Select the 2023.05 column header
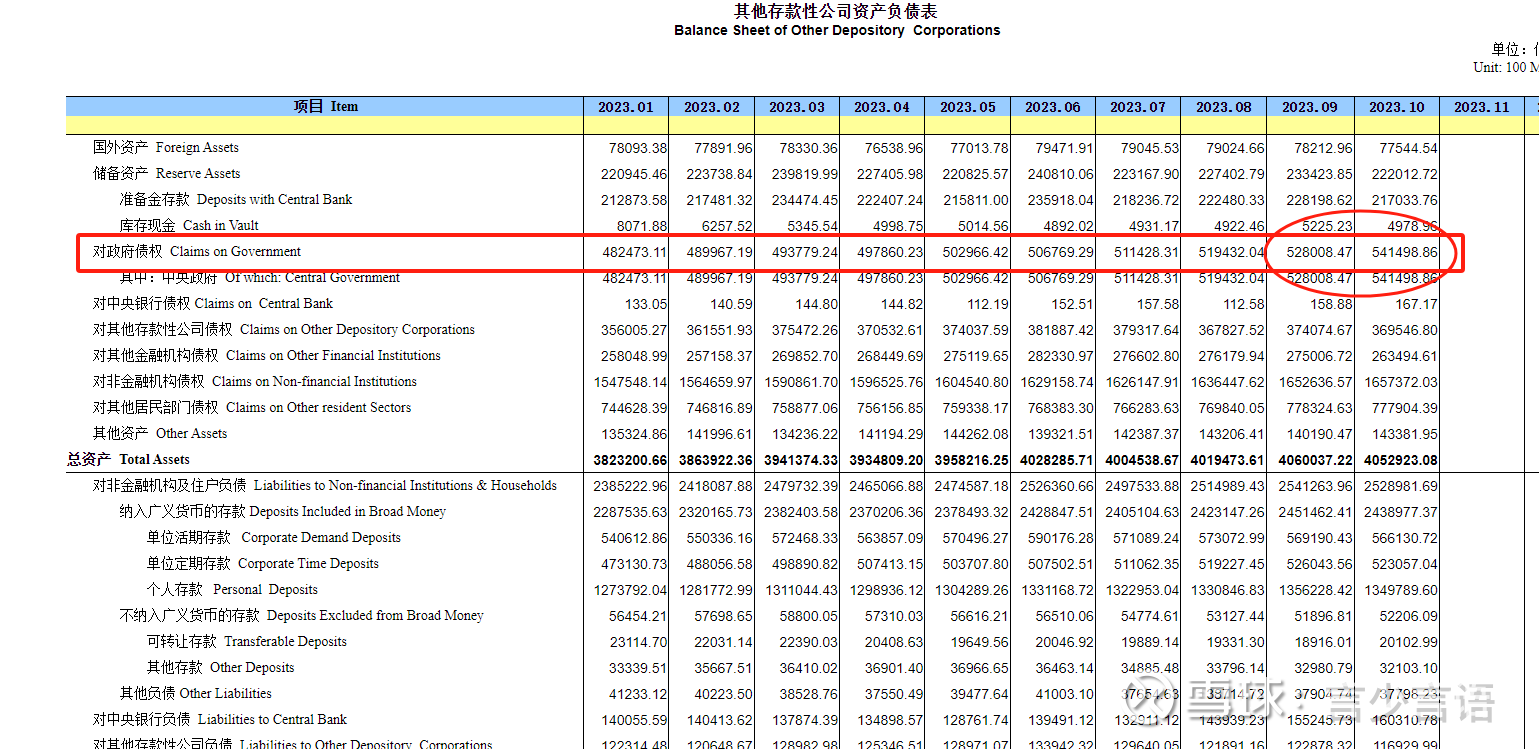 point(968,107)
